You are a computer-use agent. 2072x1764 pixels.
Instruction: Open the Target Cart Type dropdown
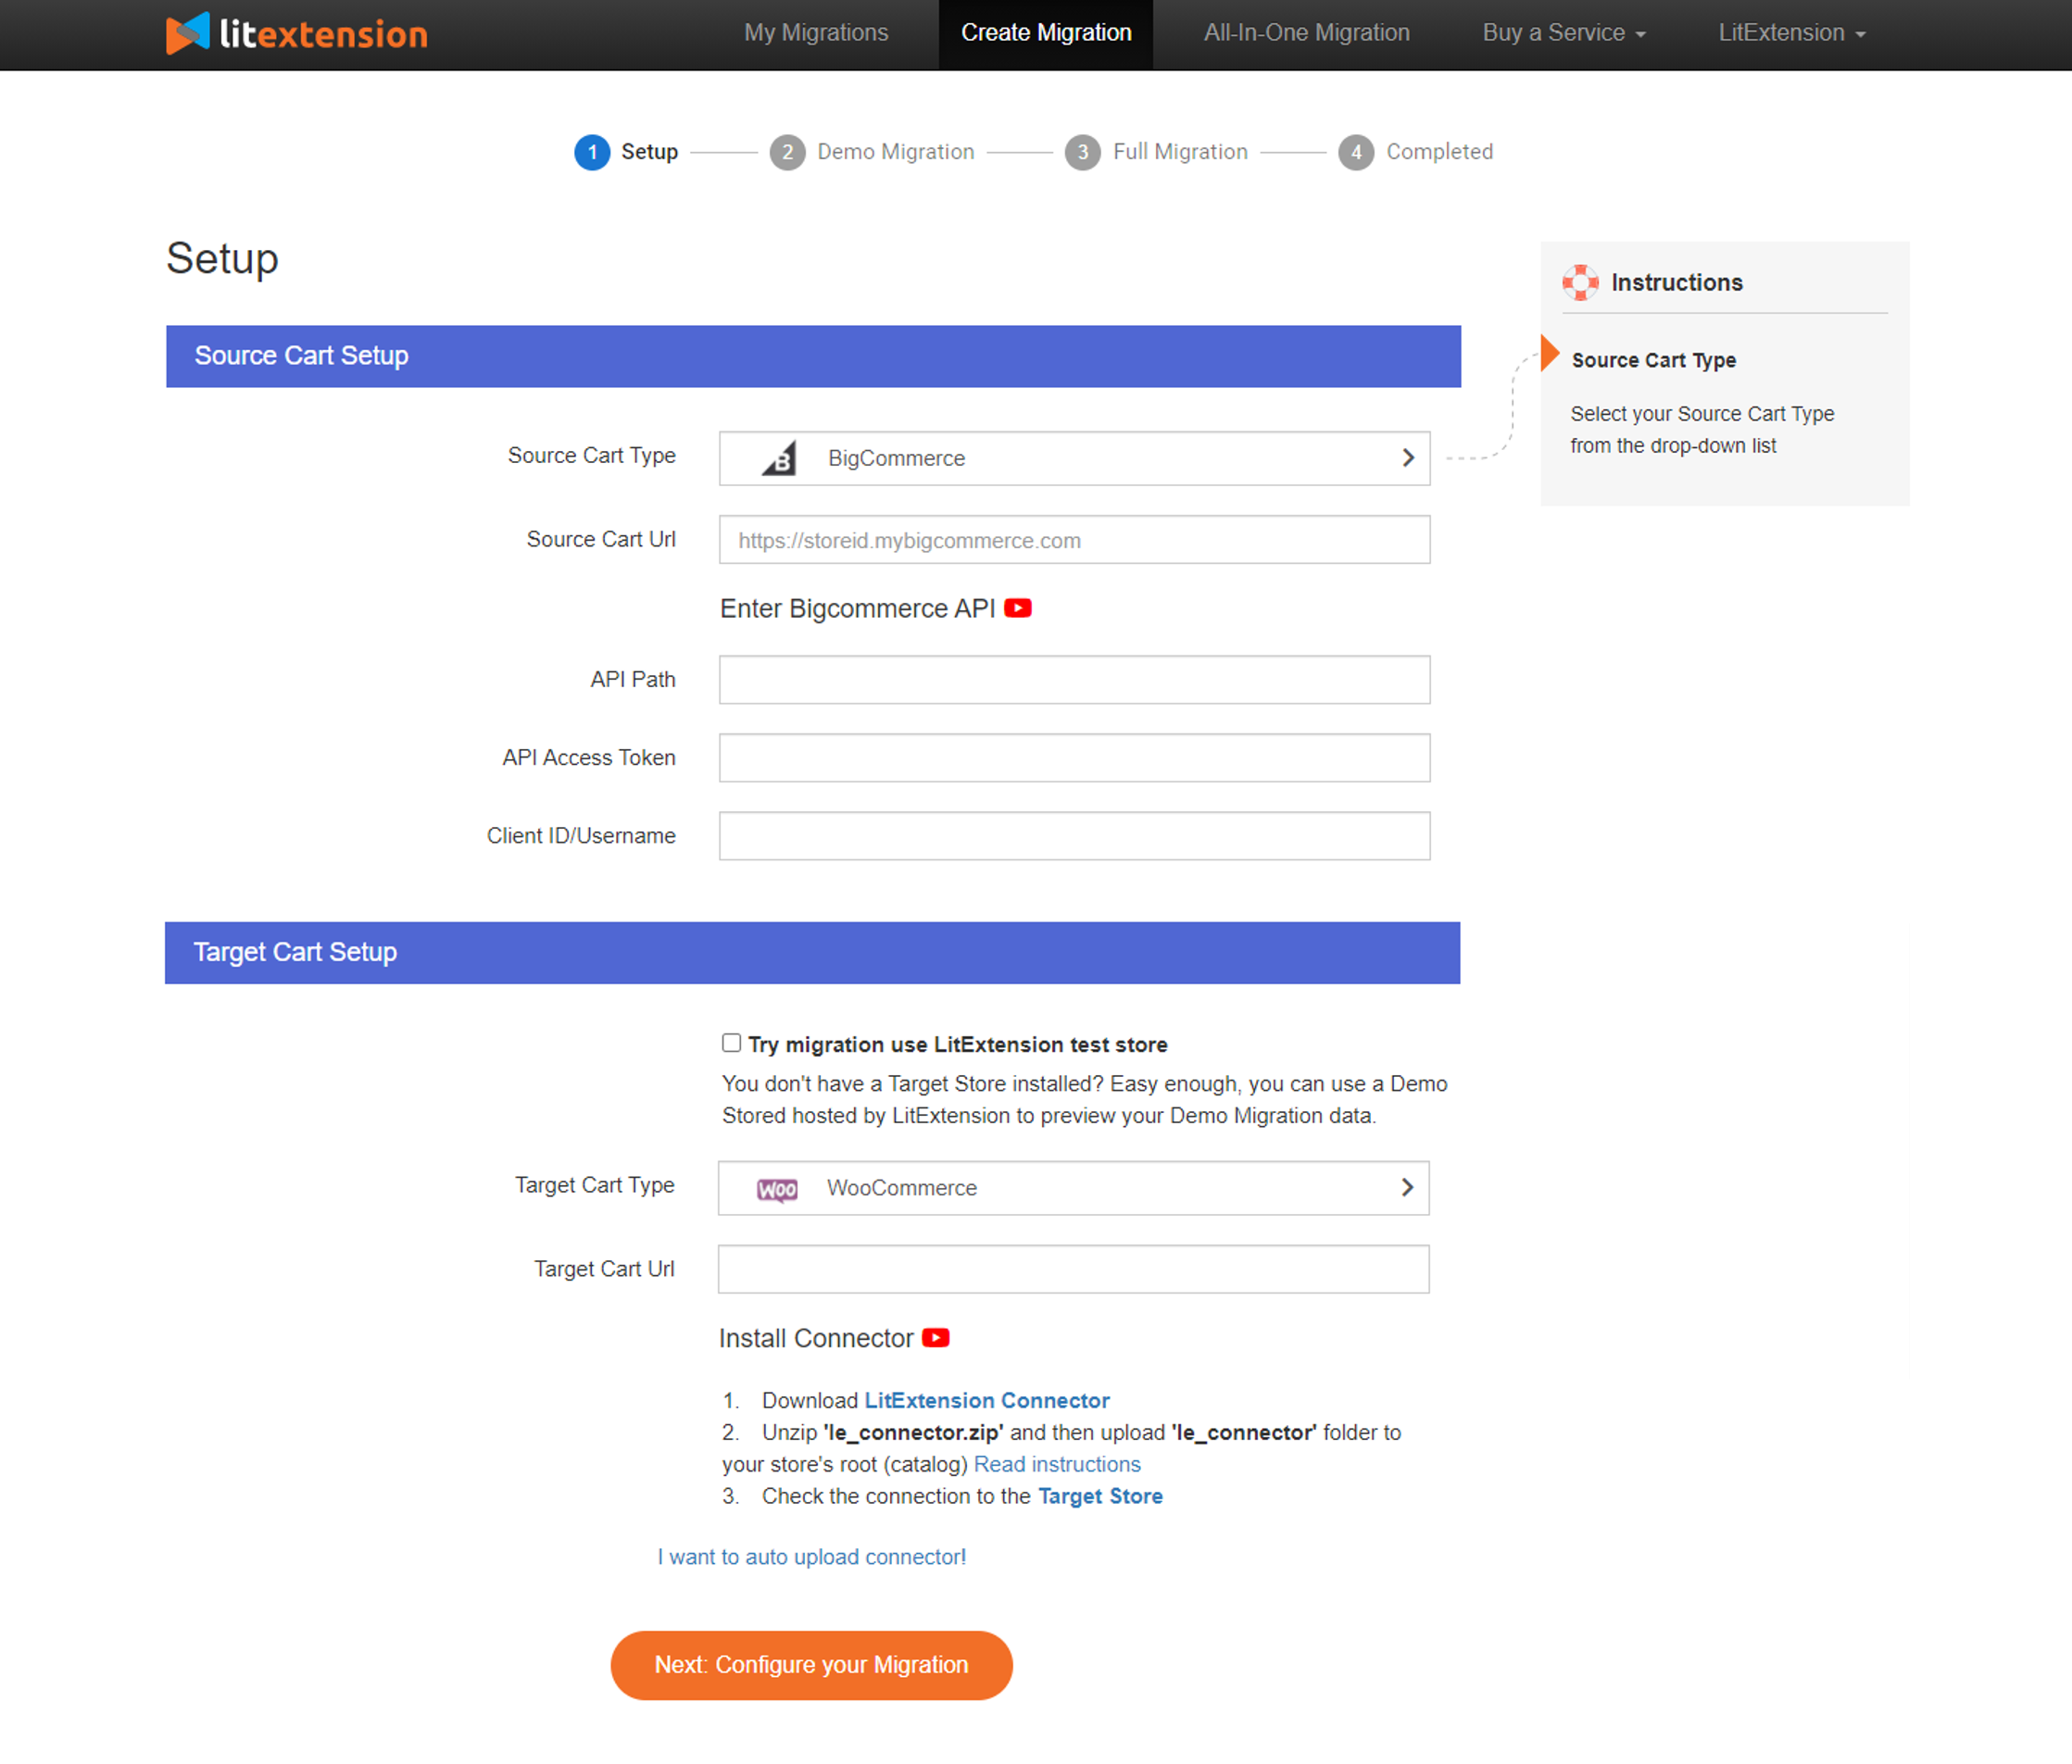click(1073, 1188)
